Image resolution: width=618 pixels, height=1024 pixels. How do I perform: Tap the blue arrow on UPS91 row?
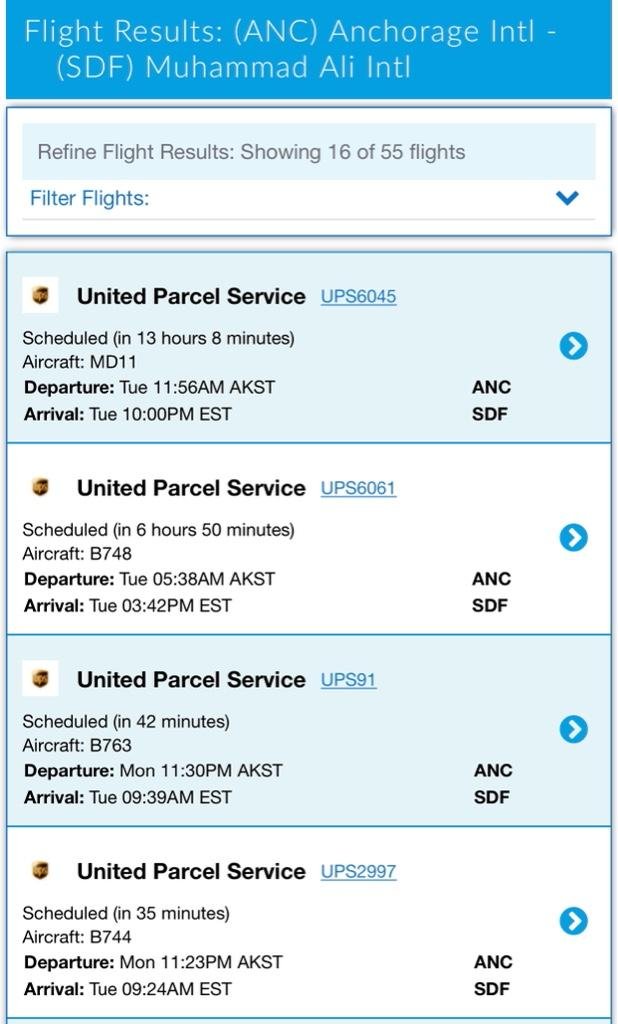pos(573,730)
